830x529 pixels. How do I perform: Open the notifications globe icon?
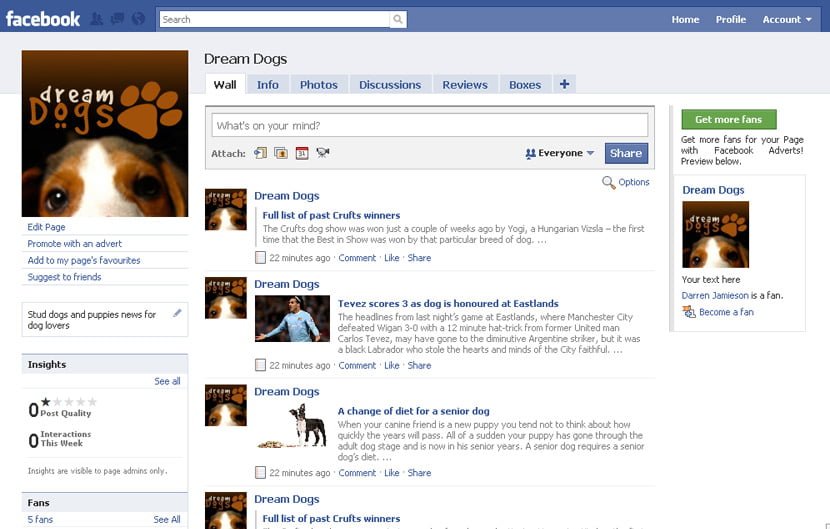(x=138, y=19)
